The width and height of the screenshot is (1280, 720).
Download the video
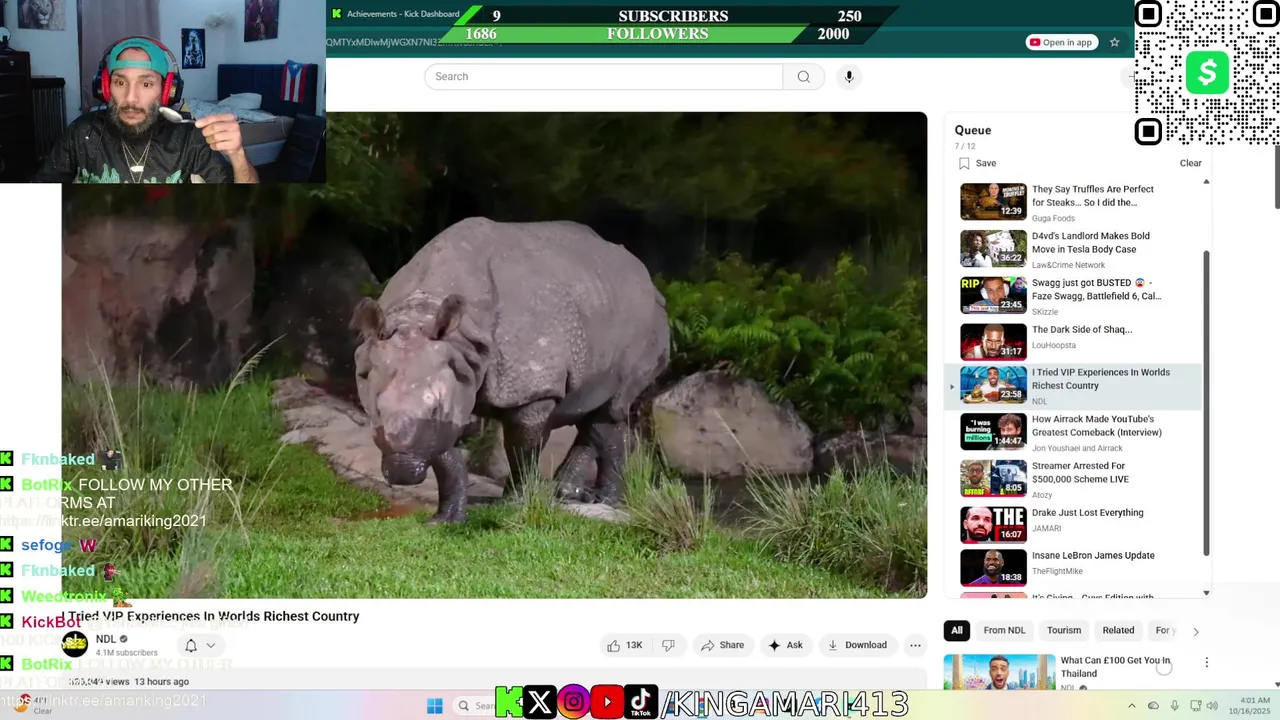(x=857, y=645)
